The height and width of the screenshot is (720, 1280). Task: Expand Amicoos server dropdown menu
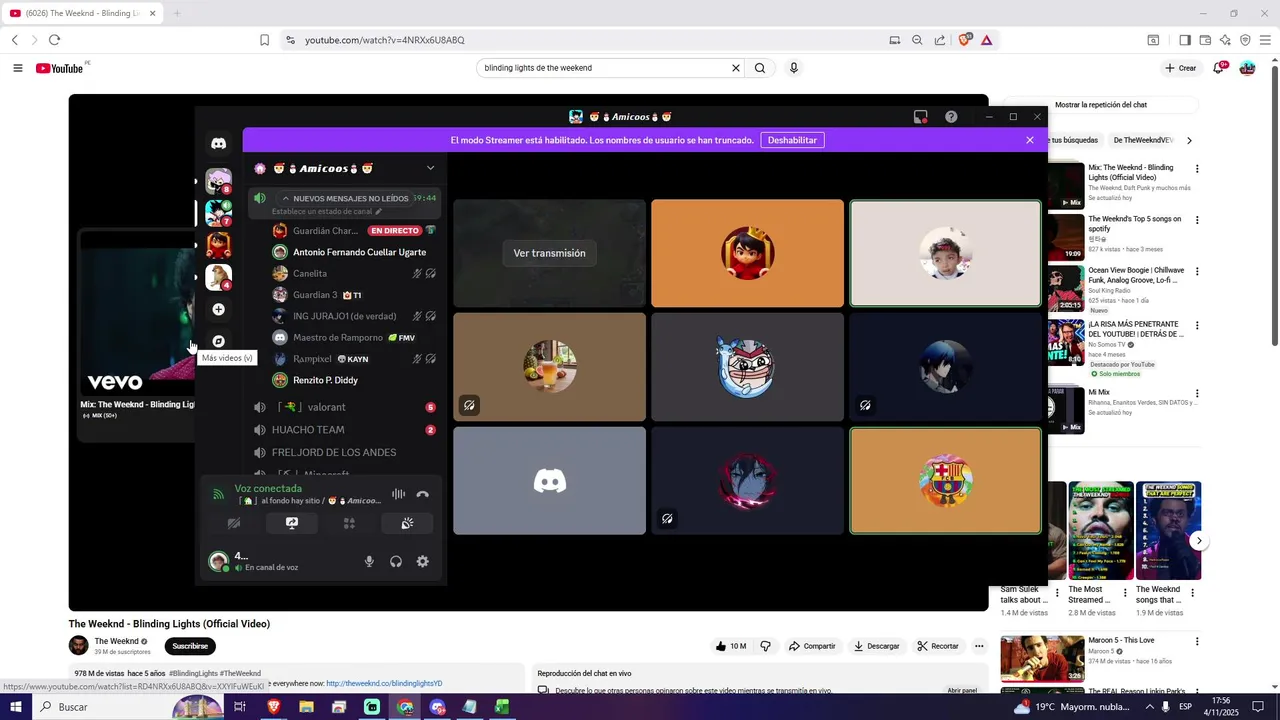pos(430,168)
